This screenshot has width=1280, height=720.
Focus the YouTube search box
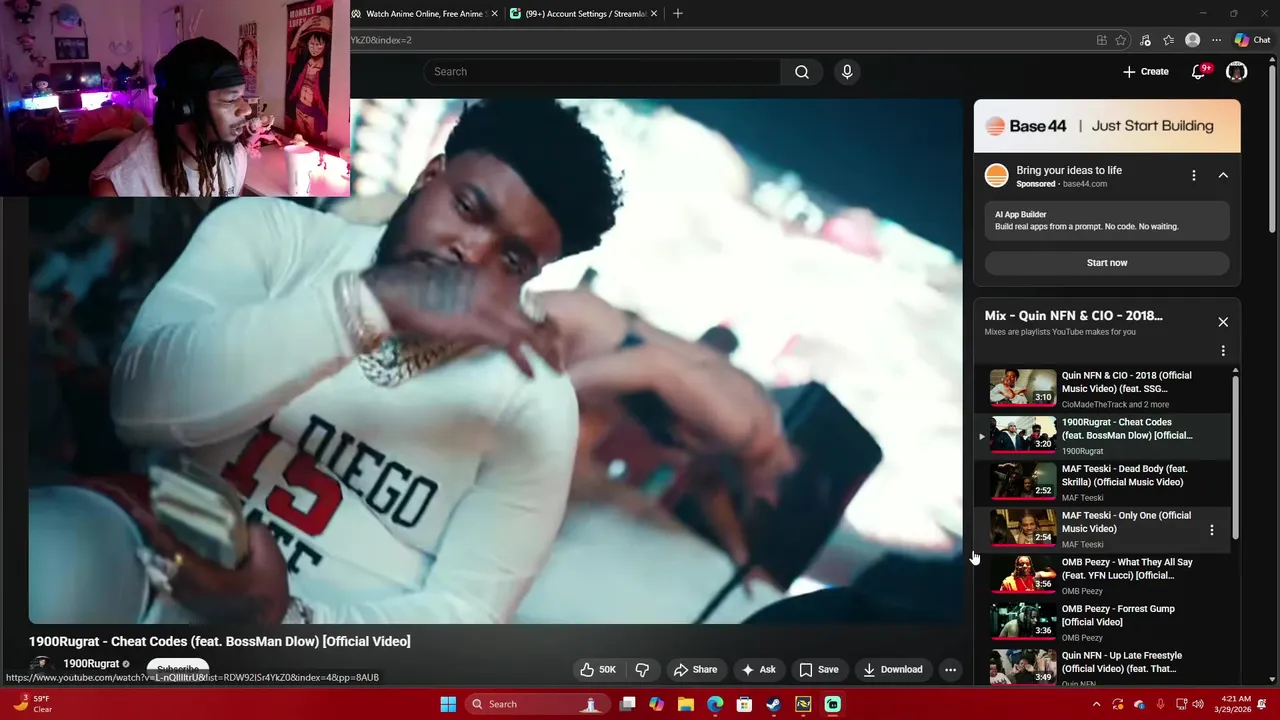tap(603, 72)
